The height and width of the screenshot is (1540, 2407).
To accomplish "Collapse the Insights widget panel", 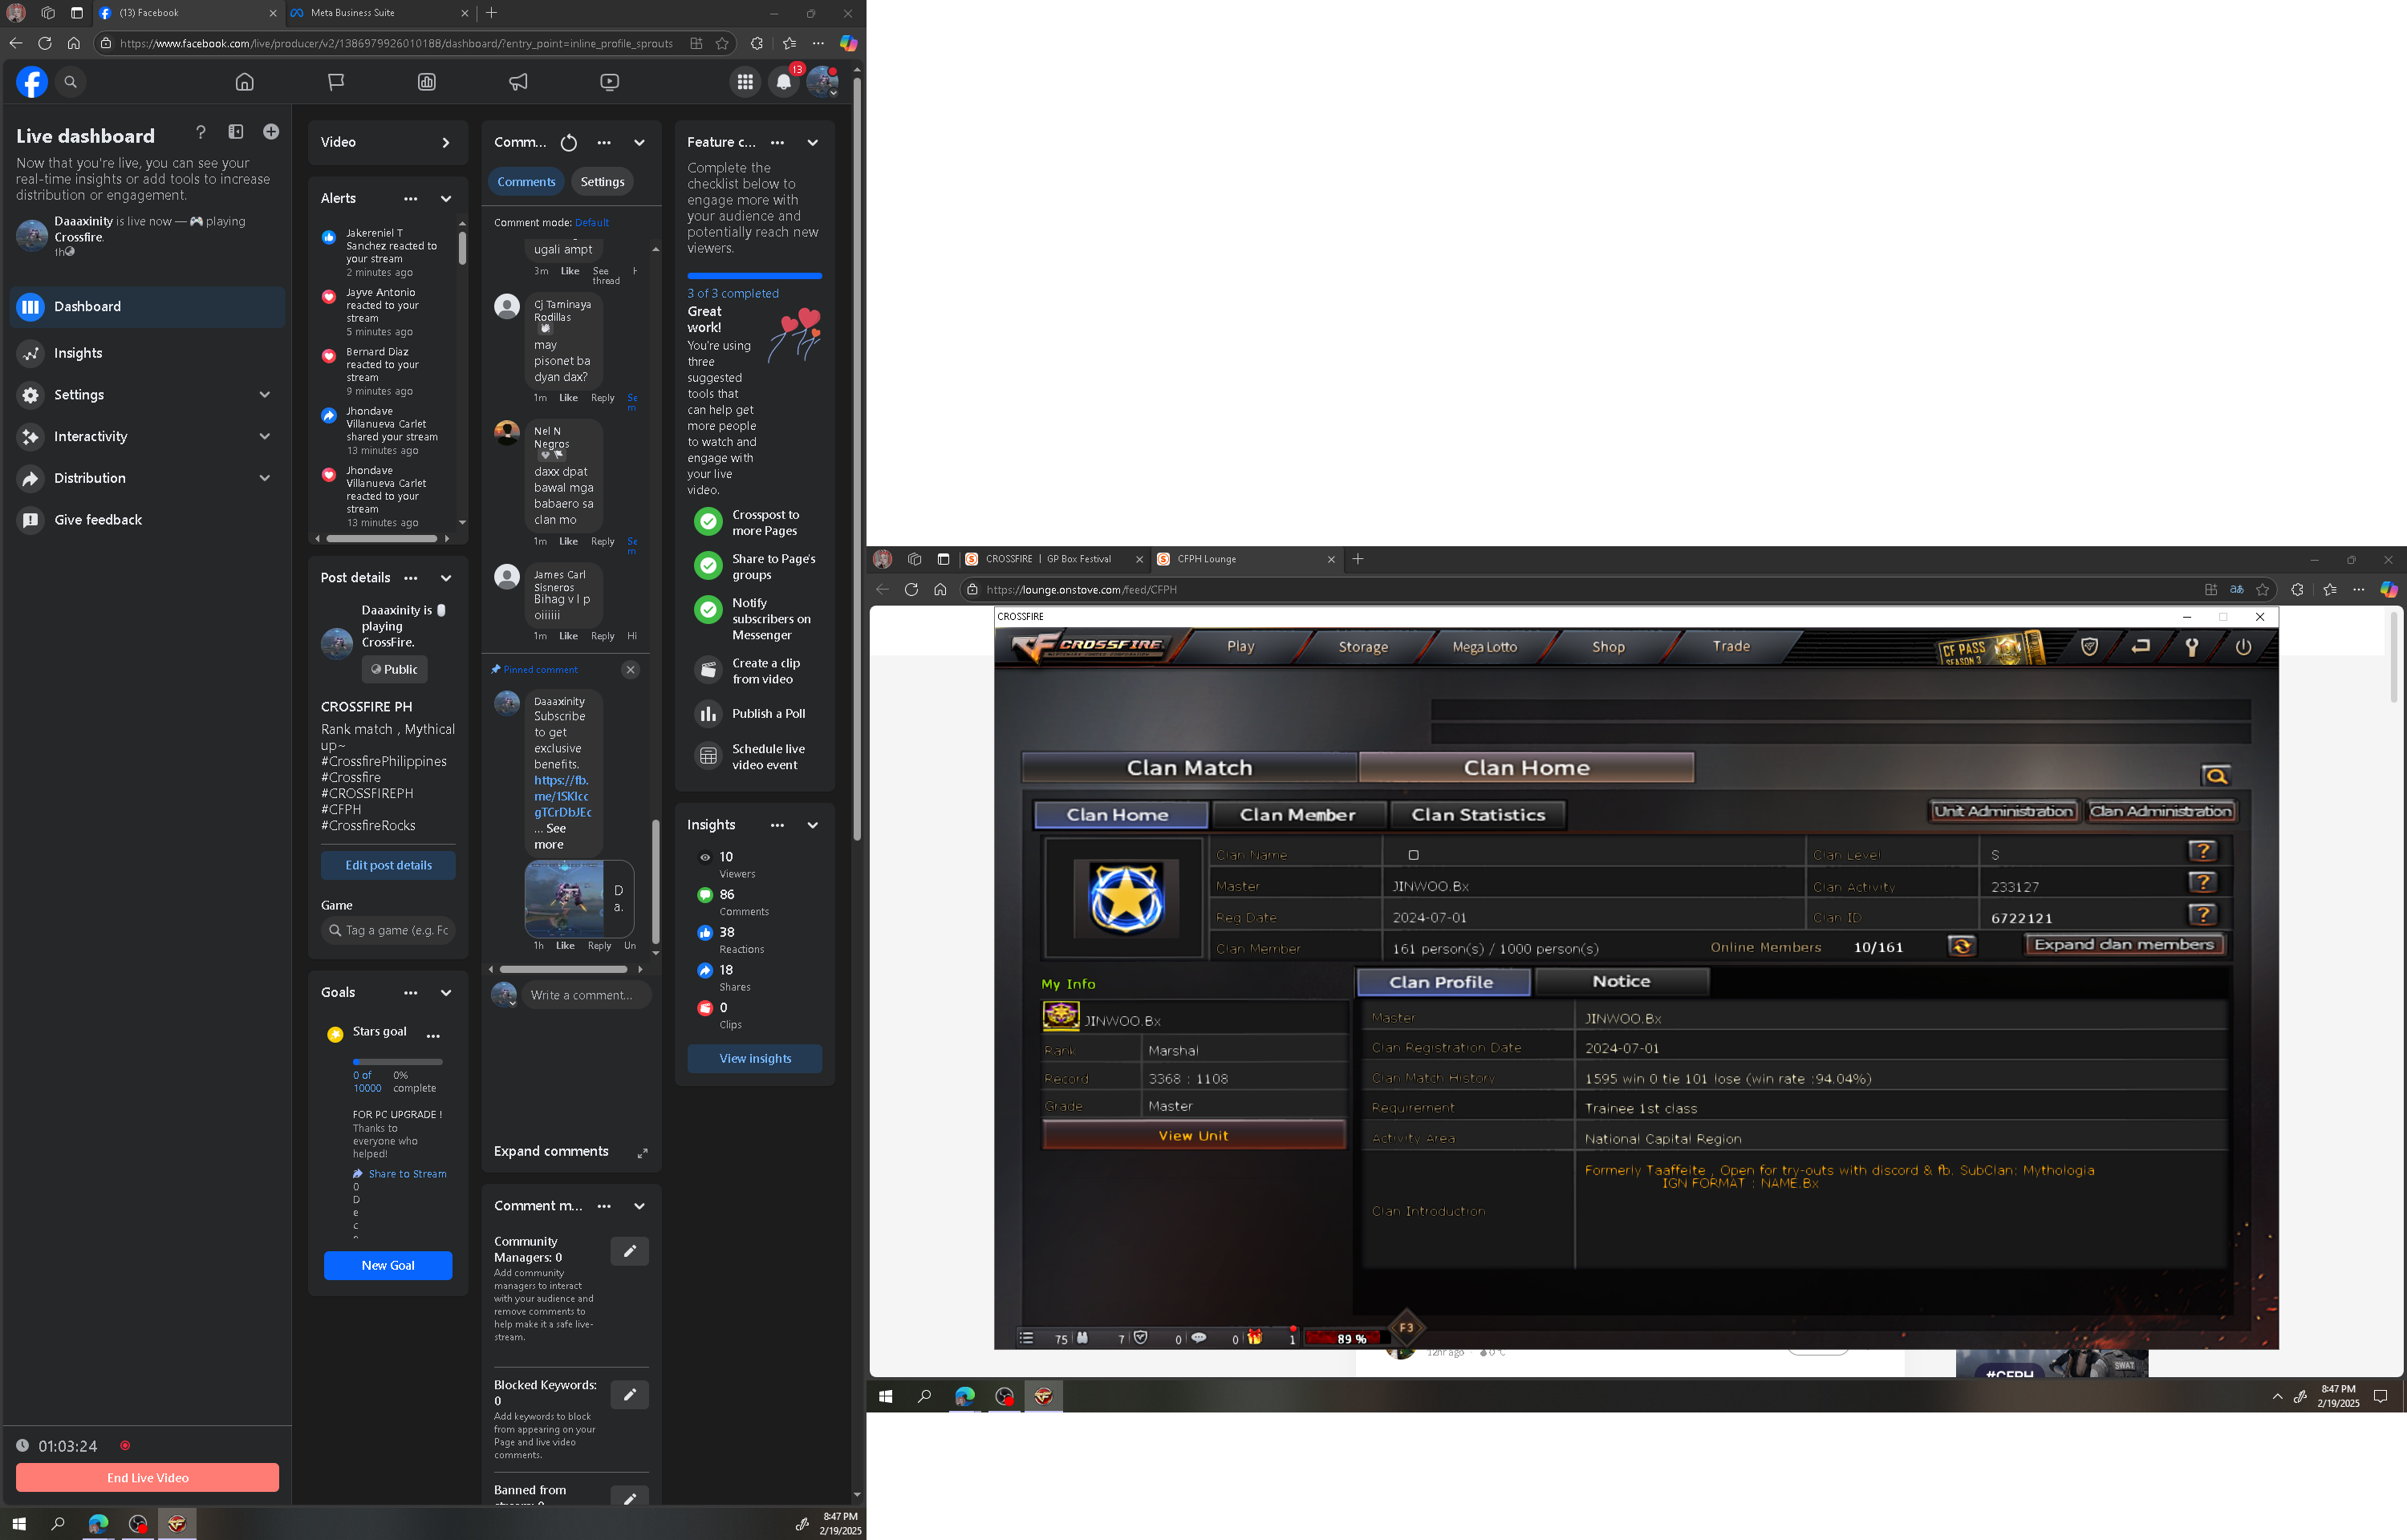I will point(813,826).
